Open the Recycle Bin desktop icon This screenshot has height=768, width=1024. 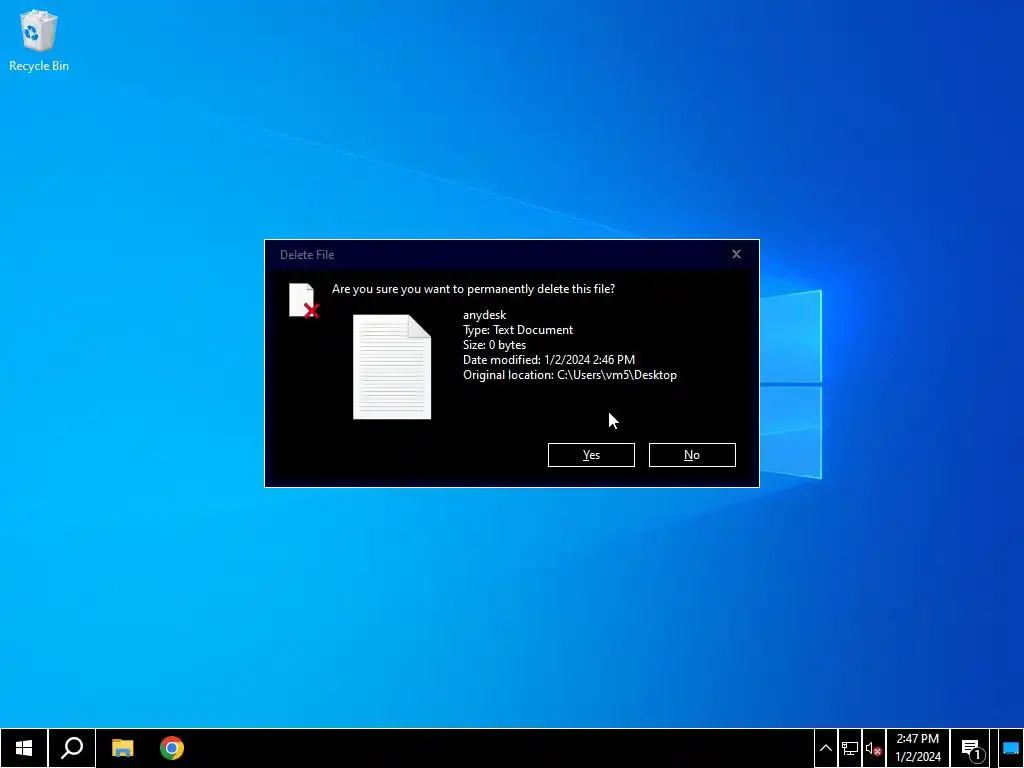point(39,40)
